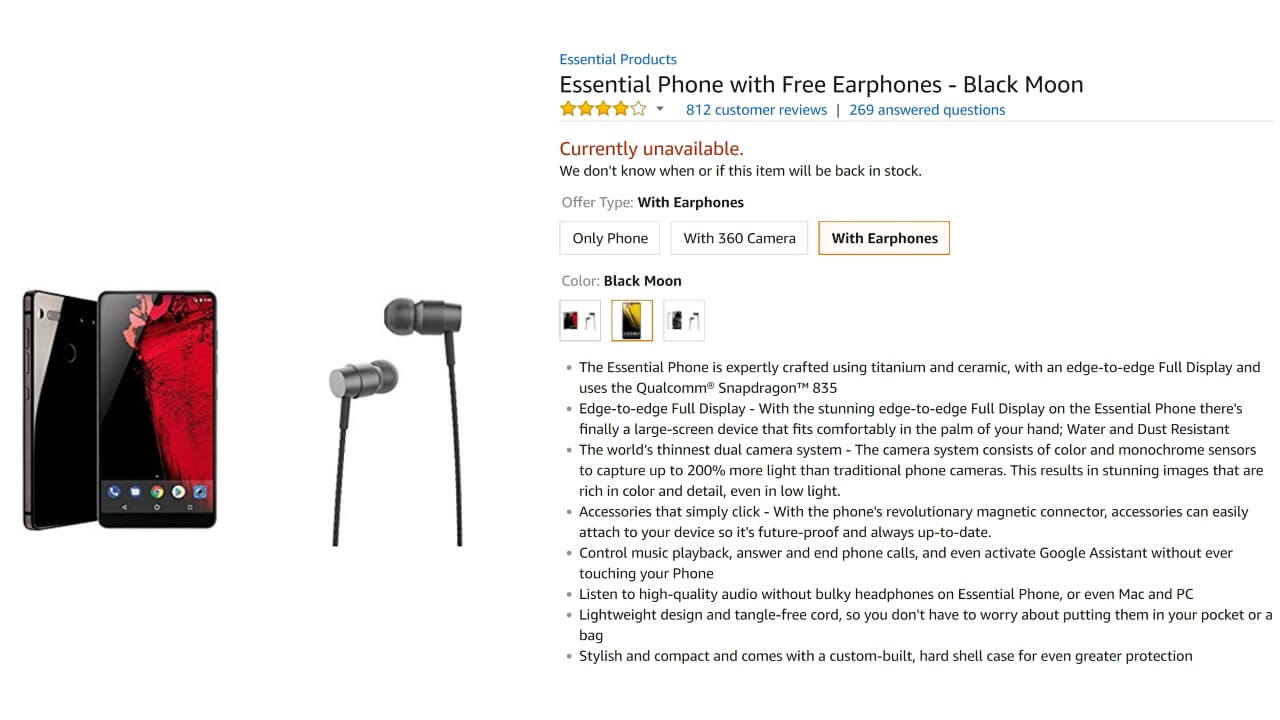Pick the white phone with earphones swatch

click(684, 321)
